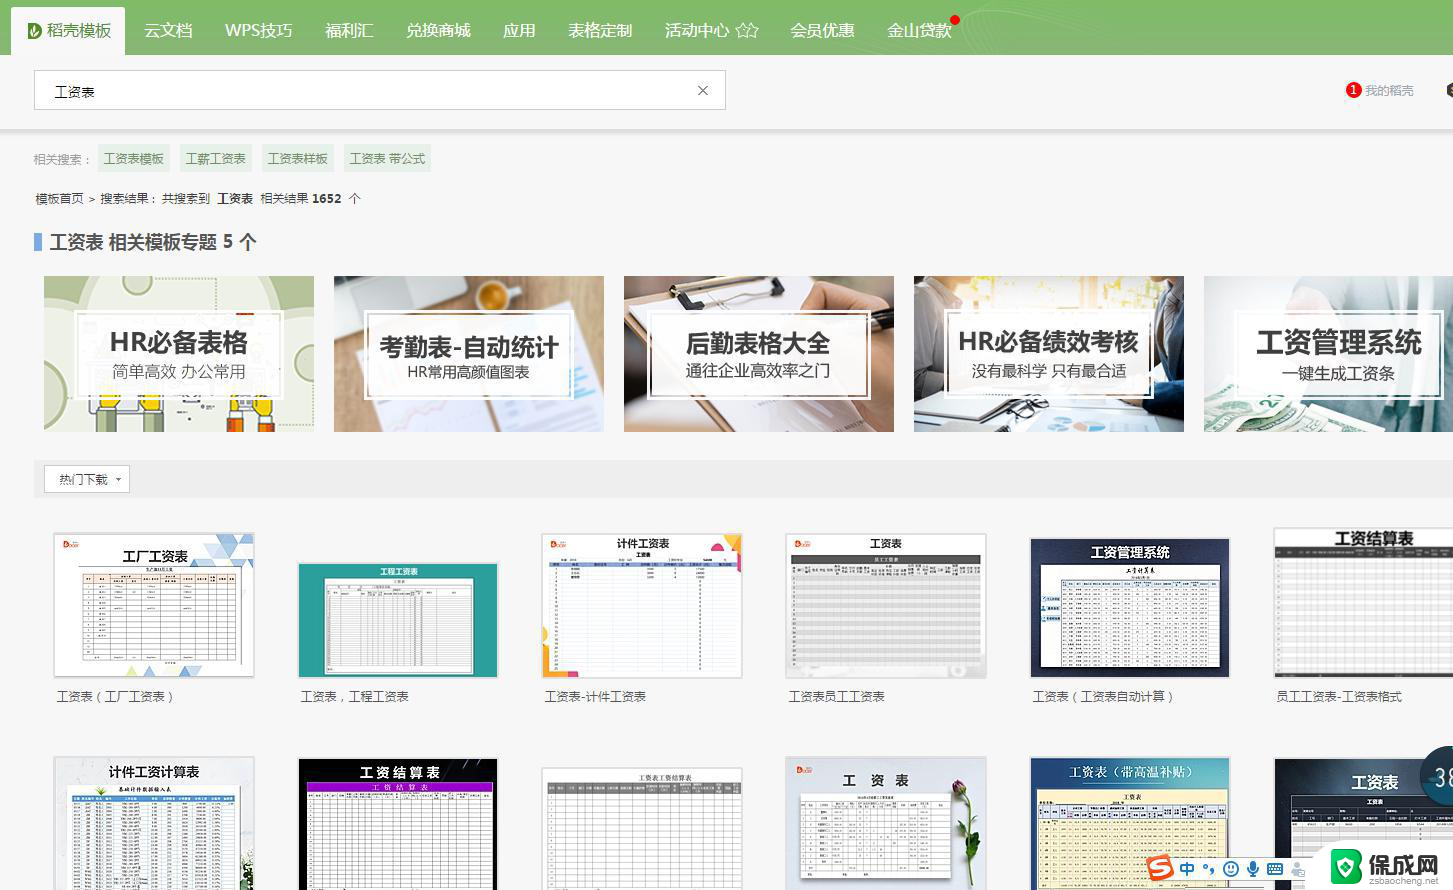1453x890 pixels.
Task: Click the red notification badge next to 我的稻壳
Action: point(1353,90)
